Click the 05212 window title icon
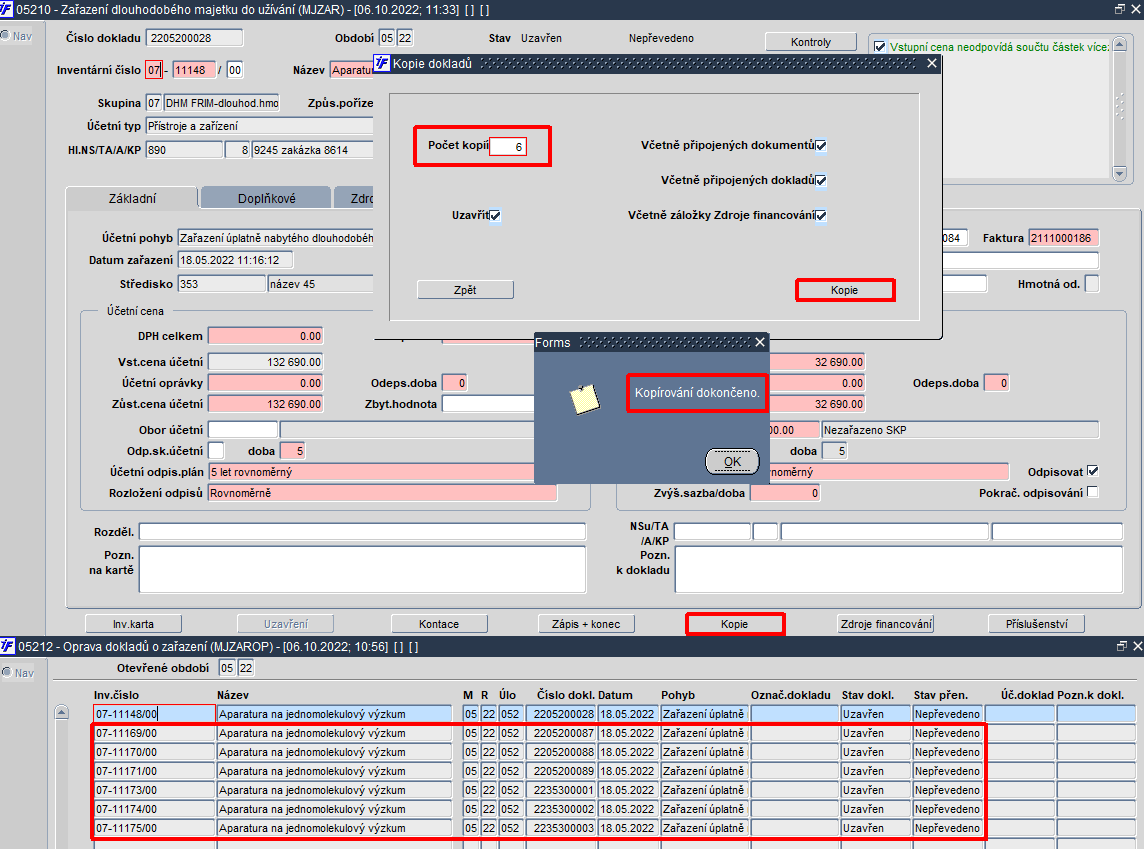 pyautogui.click(x=7, y=646)
